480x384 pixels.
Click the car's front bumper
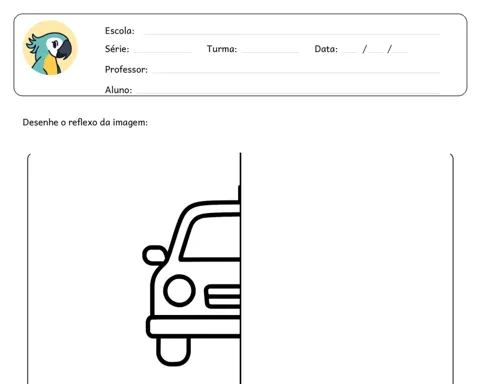[193, 327]
